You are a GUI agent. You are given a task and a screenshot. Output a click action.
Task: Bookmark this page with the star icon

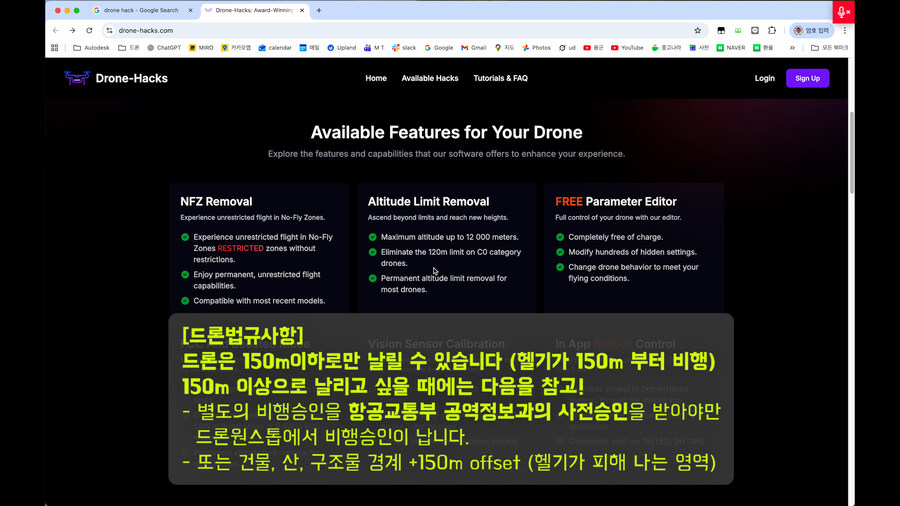click(x=697, y=30)
